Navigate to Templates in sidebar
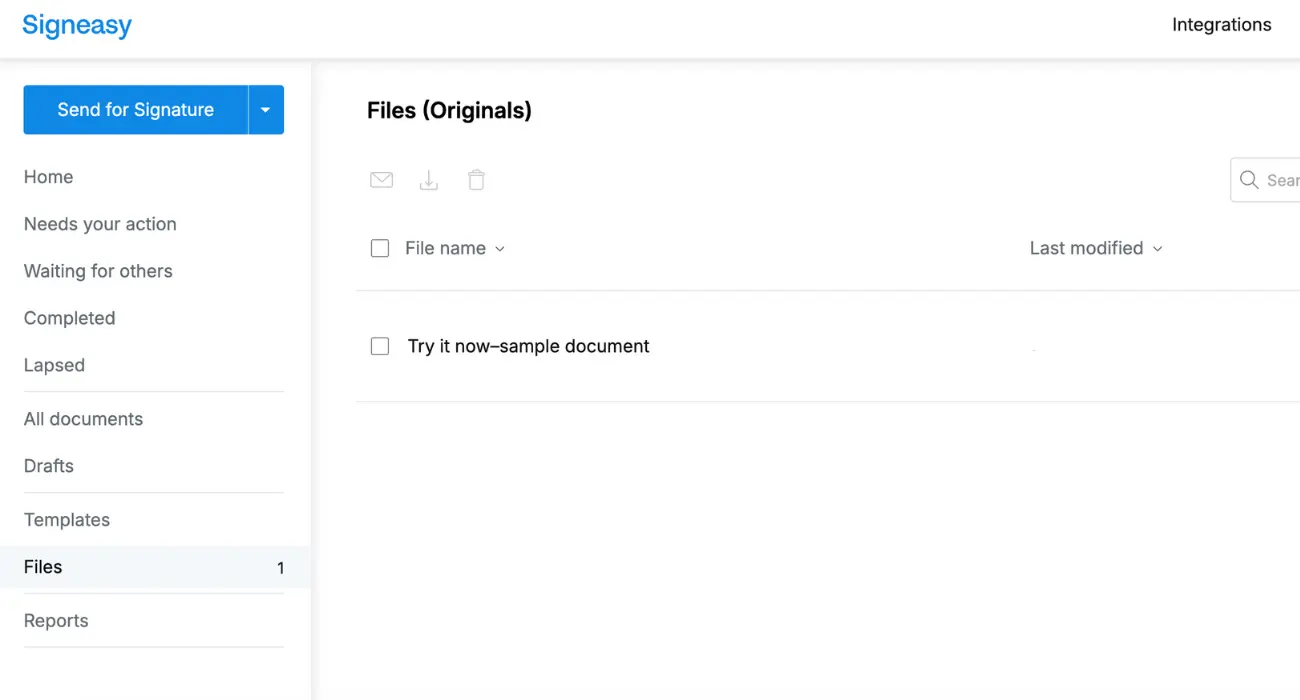Screen dimensions: 1300x700 click(x=67, y=520)
